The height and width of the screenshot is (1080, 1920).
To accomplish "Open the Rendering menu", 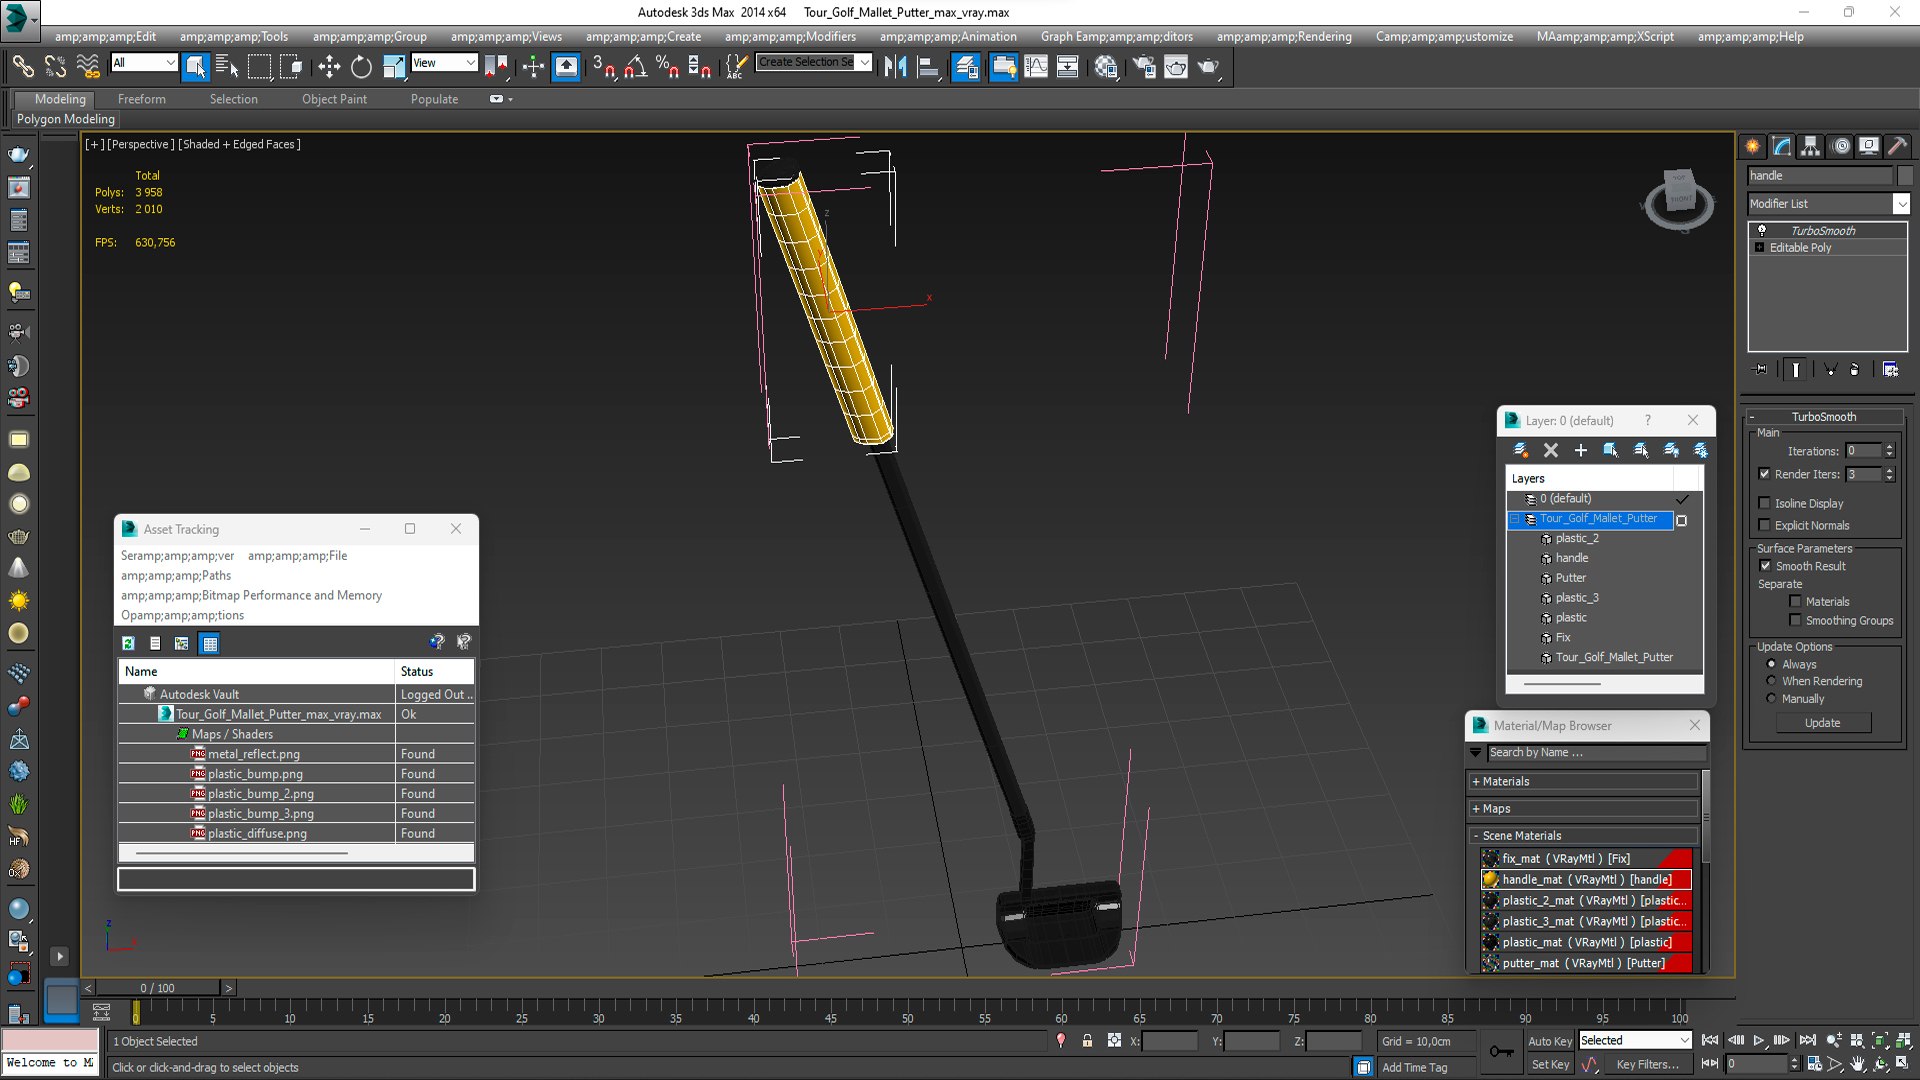I will click(1284, 37).
